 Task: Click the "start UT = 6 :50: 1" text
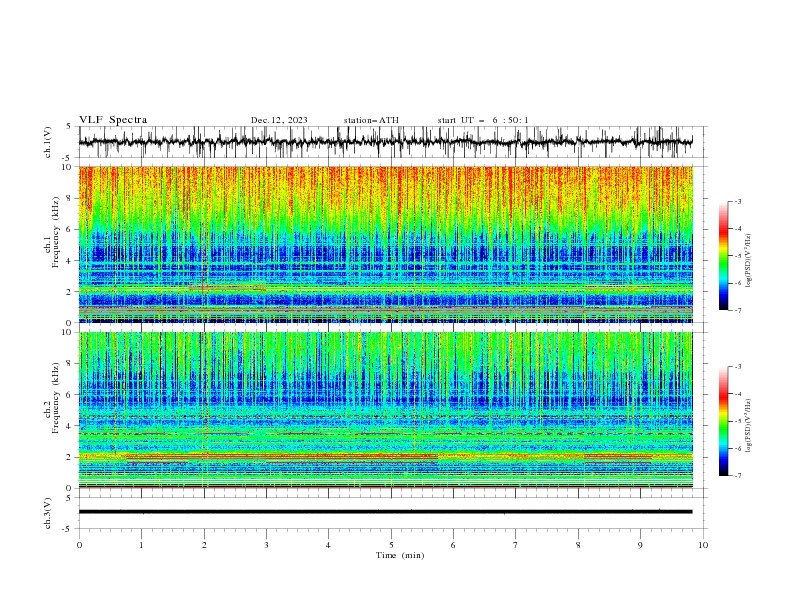[483, 120]
